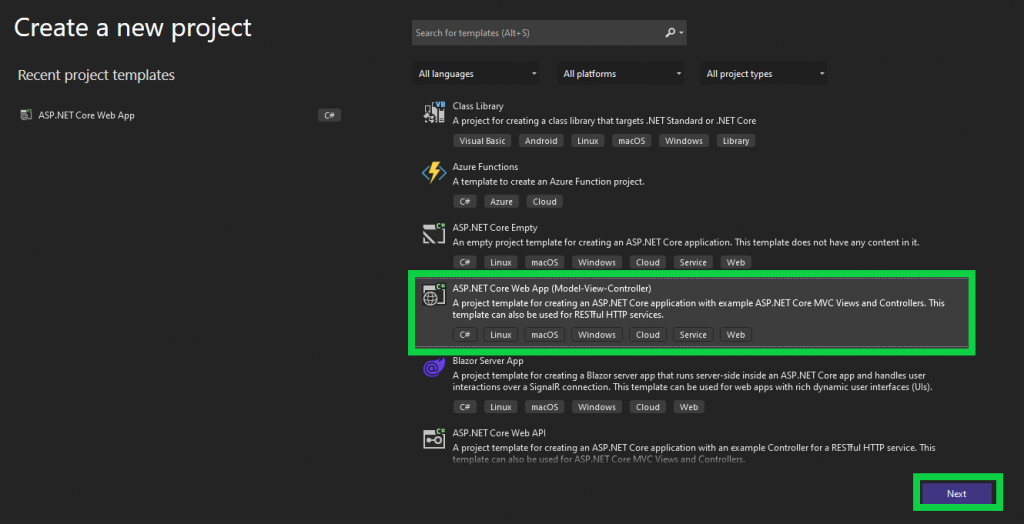Click the Linux tag under Class Library
This screenshot has height=524, width=1024.
tap(587, 140)
